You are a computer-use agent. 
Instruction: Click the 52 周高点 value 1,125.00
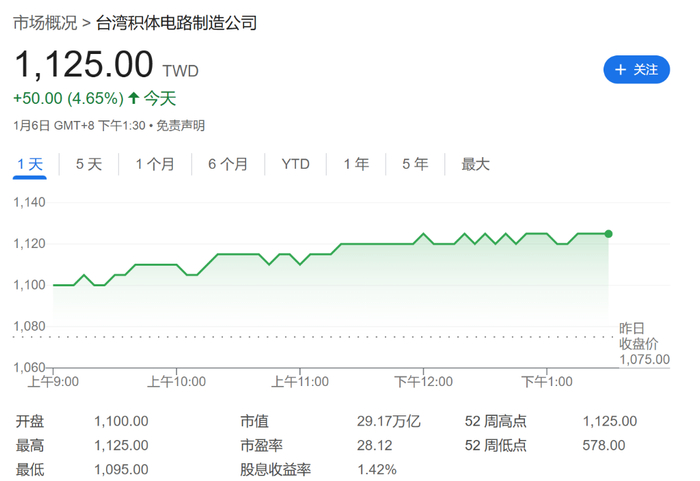[610, 421]
